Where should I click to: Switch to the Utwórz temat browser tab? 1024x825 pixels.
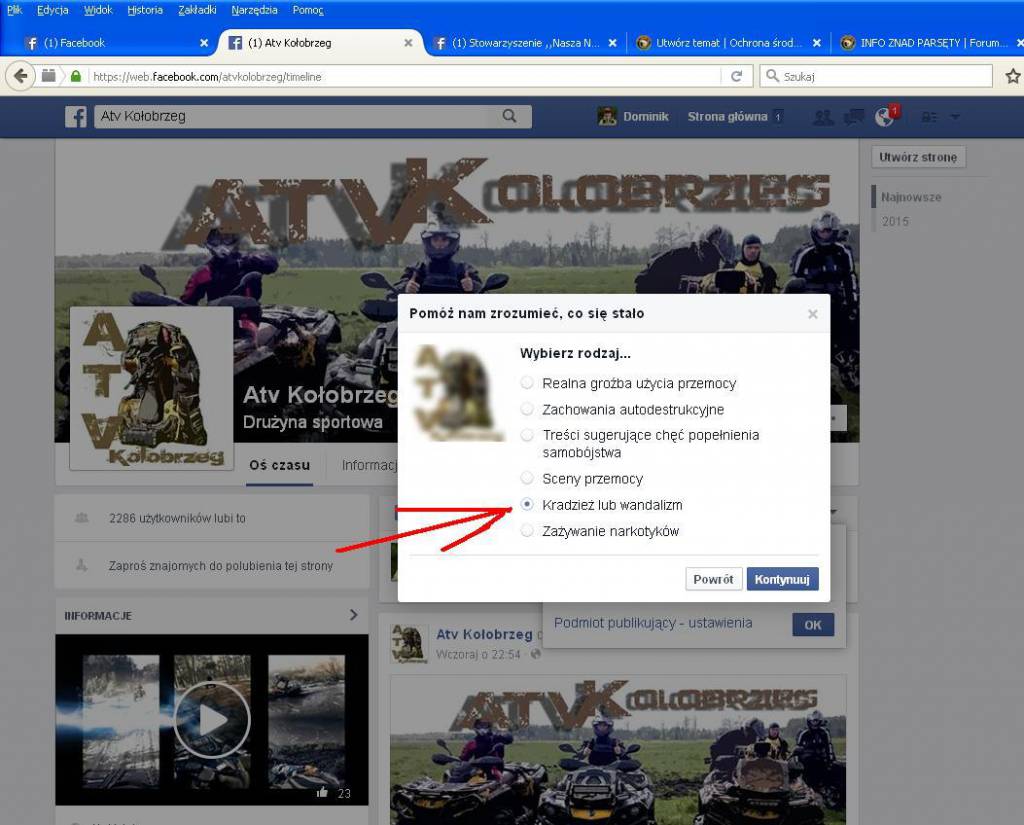(729, 43)
